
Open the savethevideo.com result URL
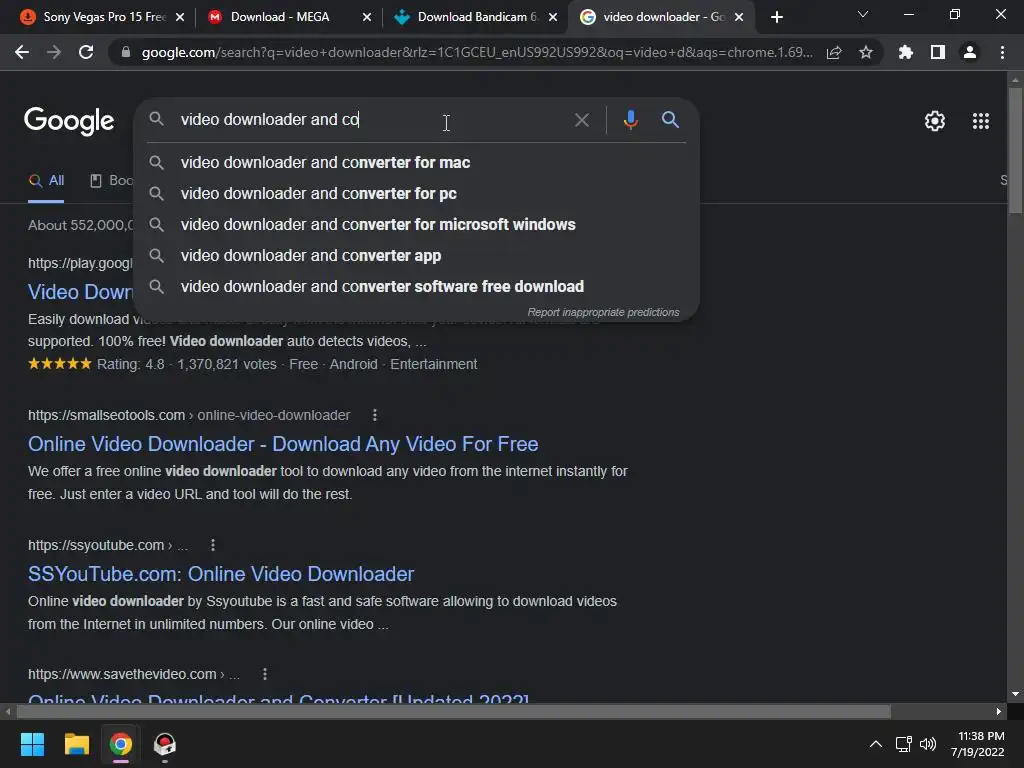point(133,674)
